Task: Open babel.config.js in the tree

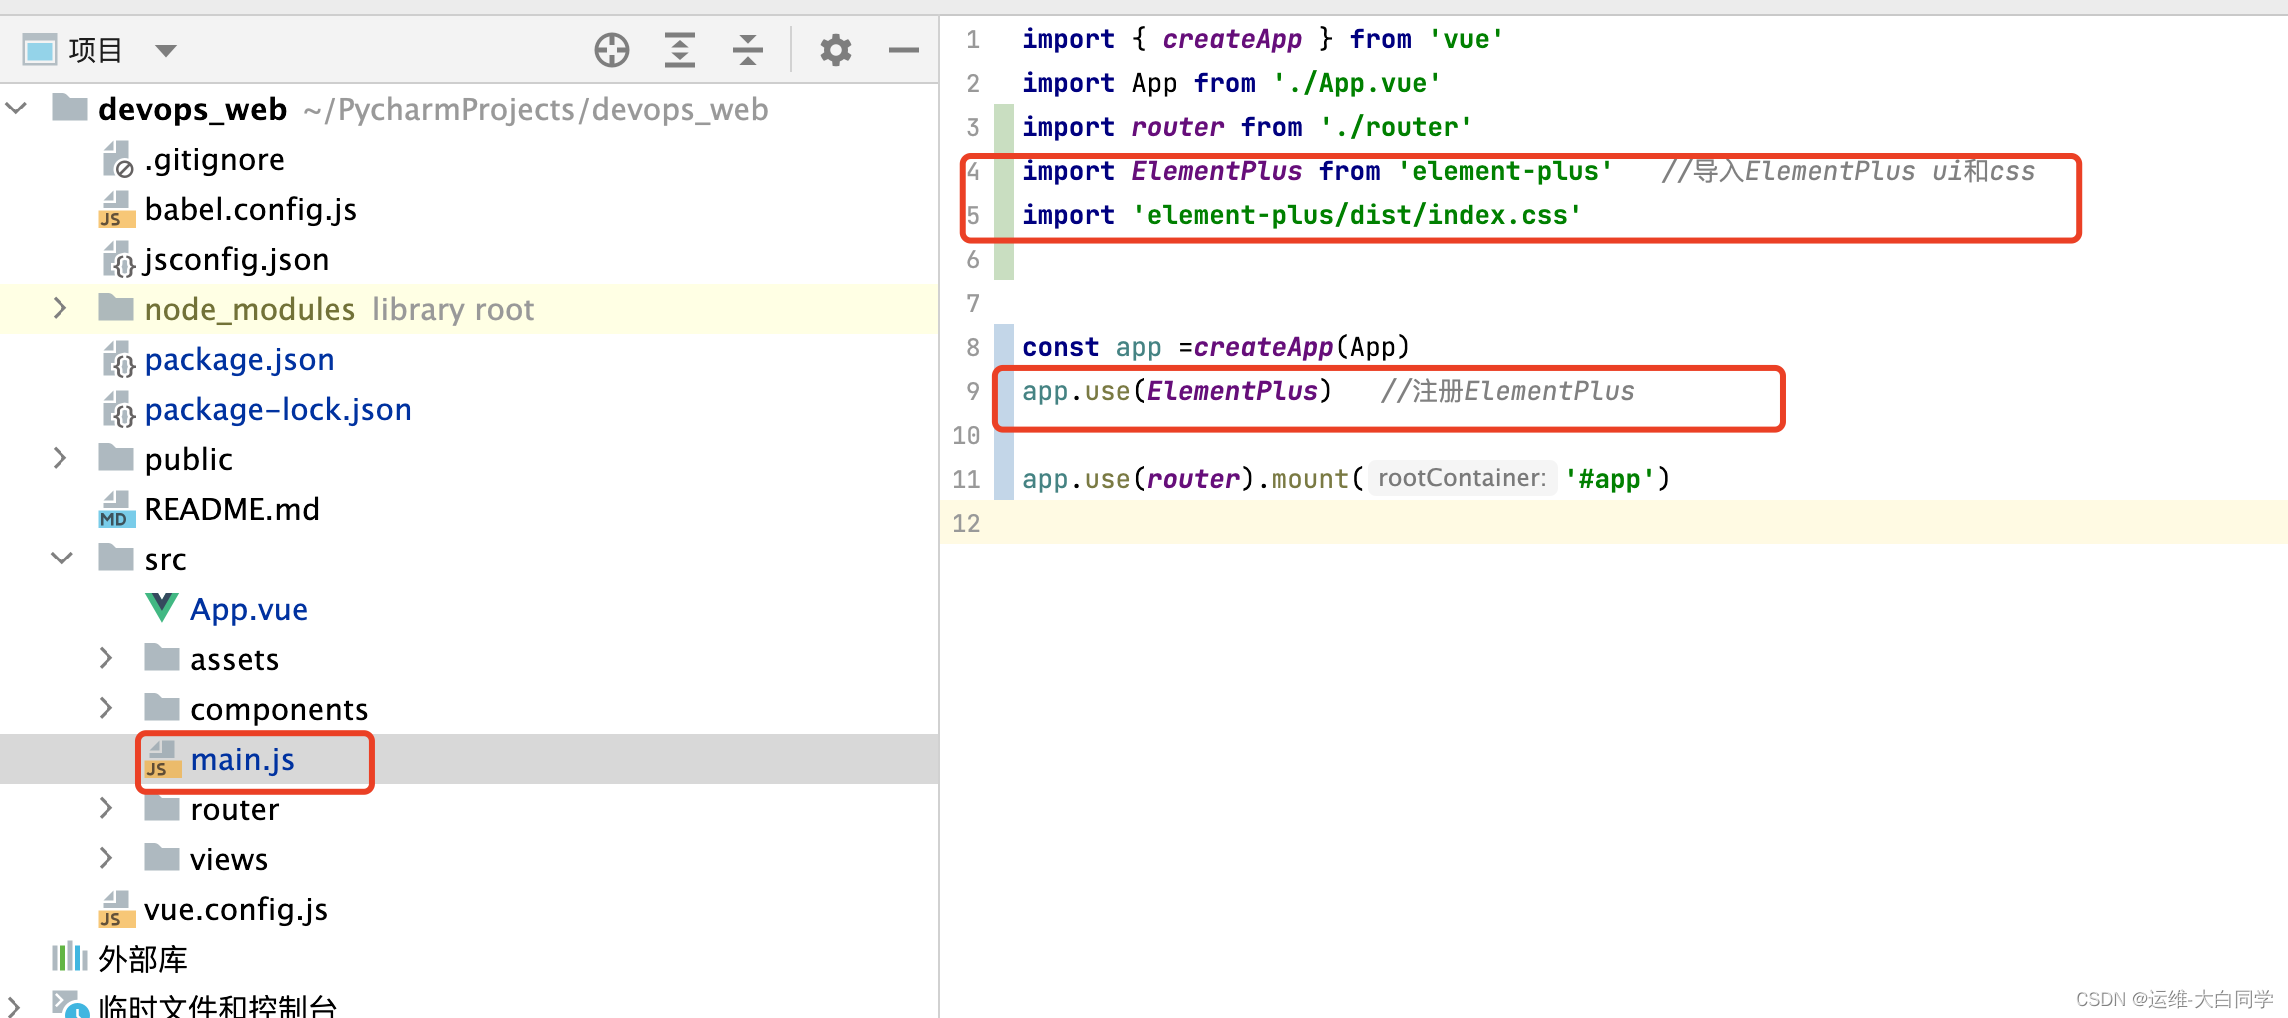Action: point(250,210)
